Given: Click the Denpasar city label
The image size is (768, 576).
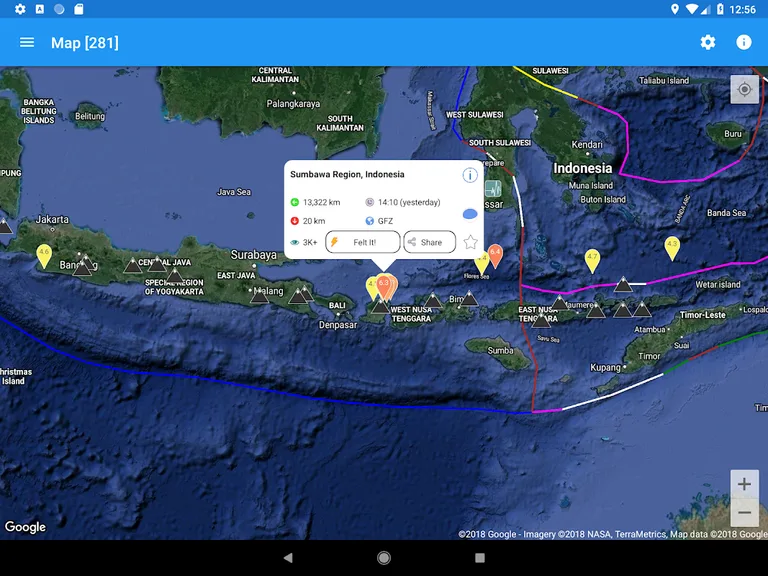Looking at the screenshot, I should [338, 325].
